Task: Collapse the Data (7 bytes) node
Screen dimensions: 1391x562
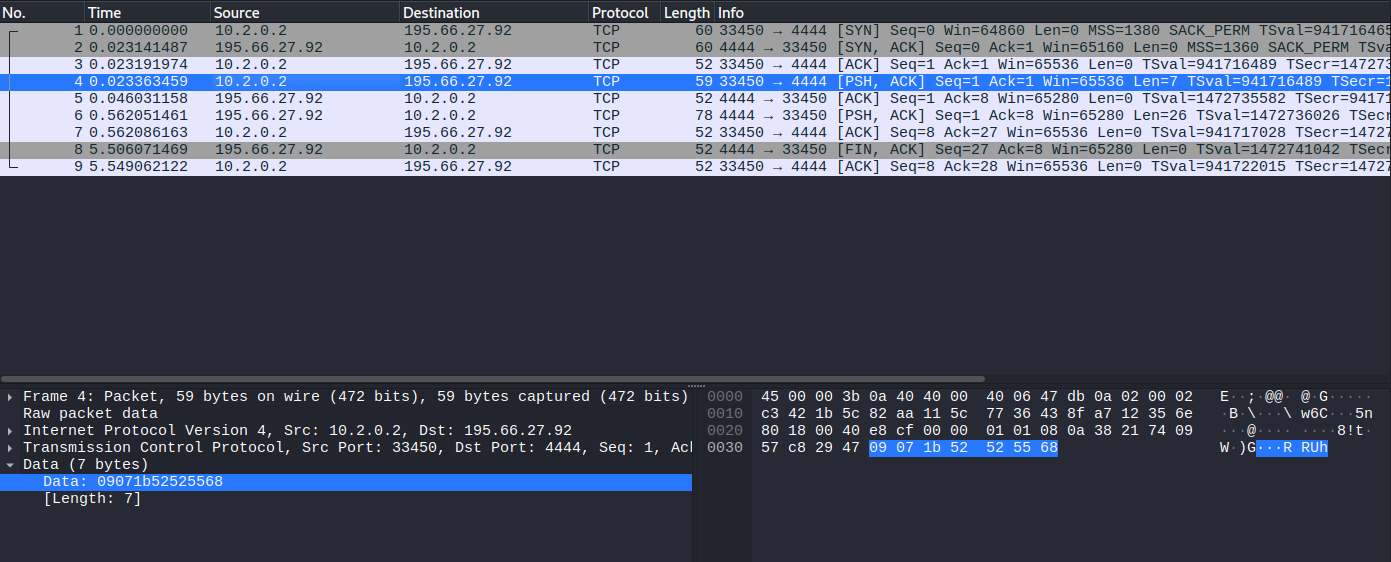Action: [11, 465]
